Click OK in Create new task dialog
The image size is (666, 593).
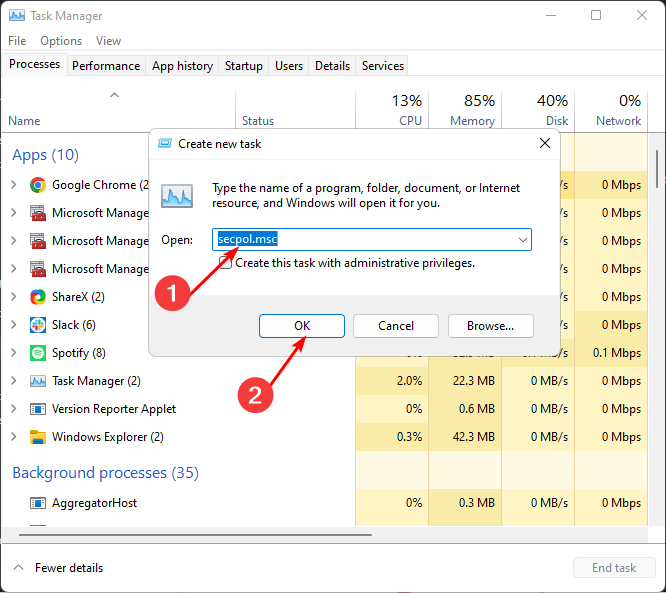[302, 326]
